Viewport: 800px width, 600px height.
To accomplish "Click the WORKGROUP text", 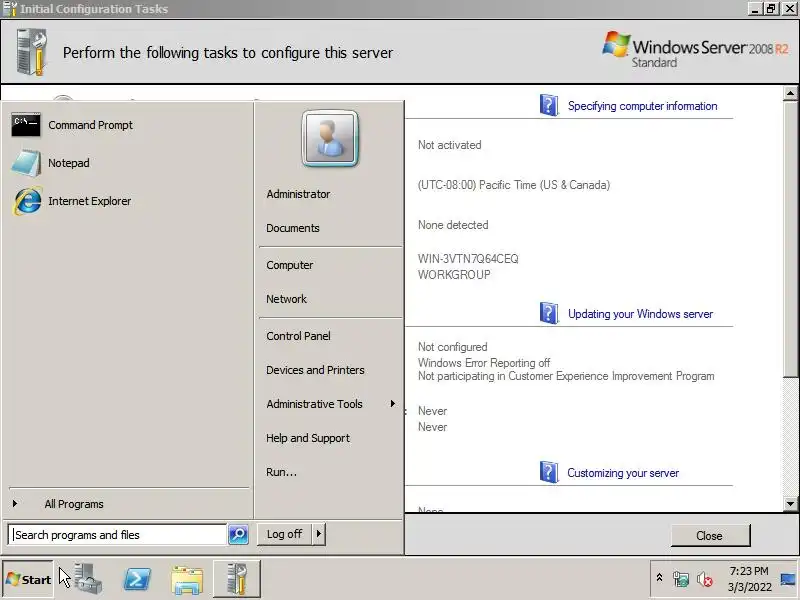I will point(454,274).
